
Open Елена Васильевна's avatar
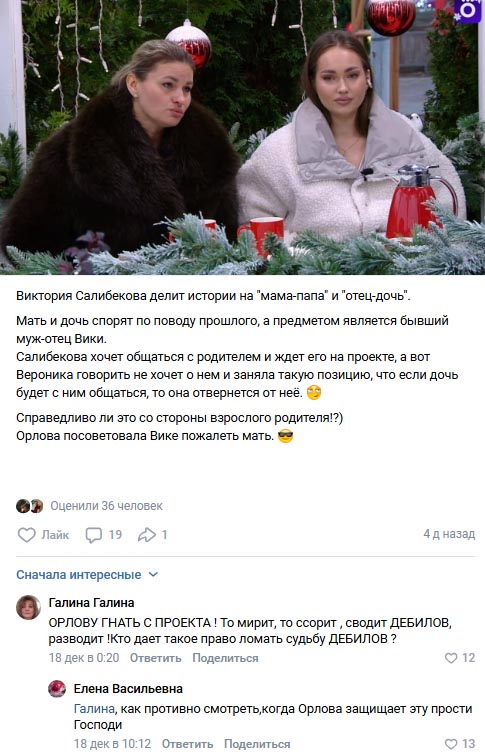pyautogui.click(x=57, y=689)
